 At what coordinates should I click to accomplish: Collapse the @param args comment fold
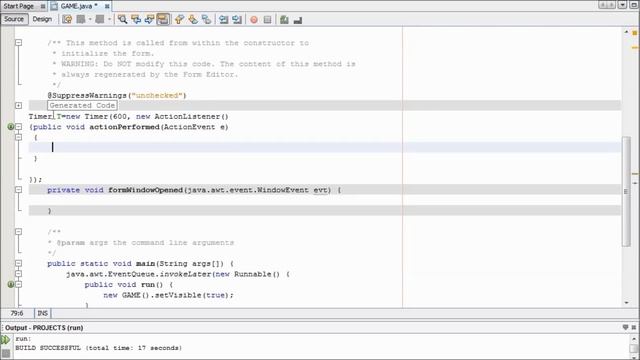(18, 231)
